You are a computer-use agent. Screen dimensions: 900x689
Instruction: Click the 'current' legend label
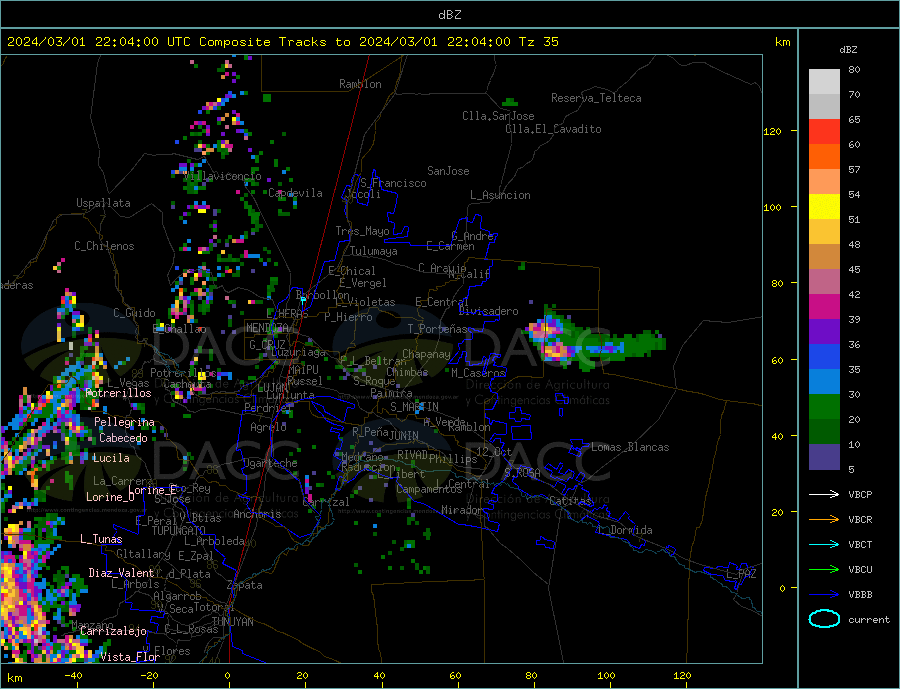(869, 620)
